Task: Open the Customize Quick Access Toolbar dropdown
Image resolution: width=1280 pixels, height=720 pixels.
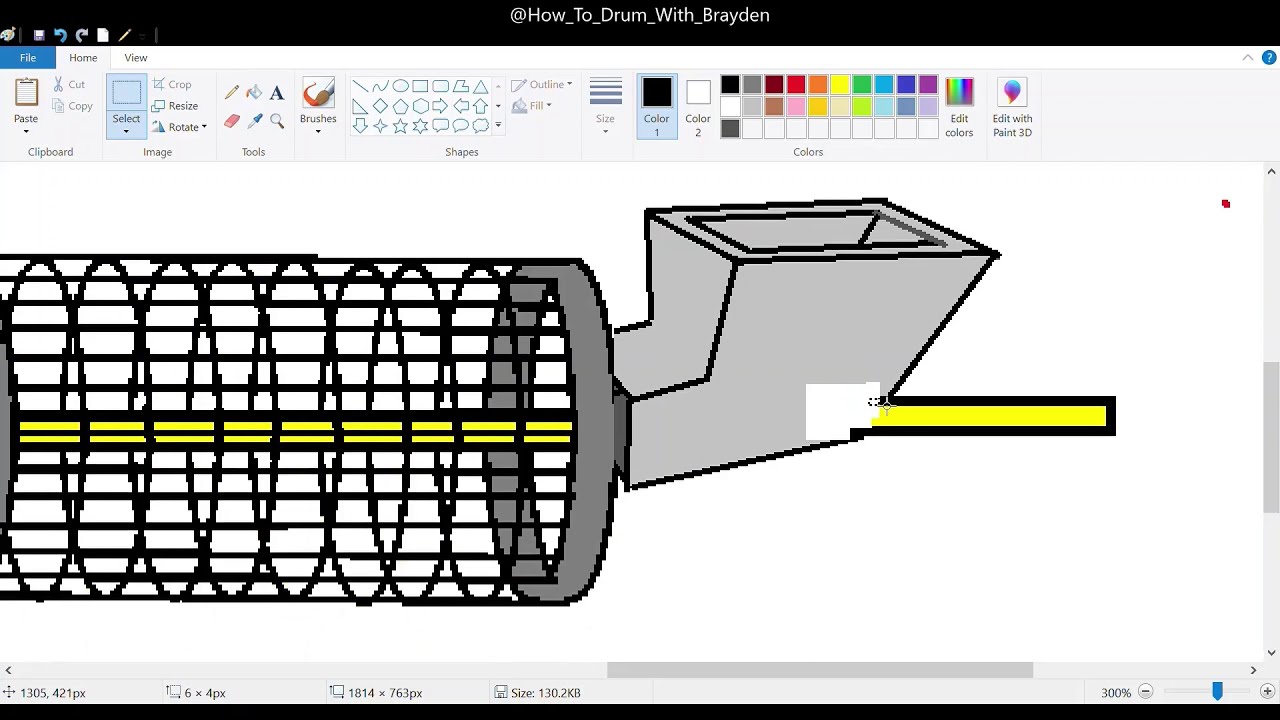Action: pos(143,35)
